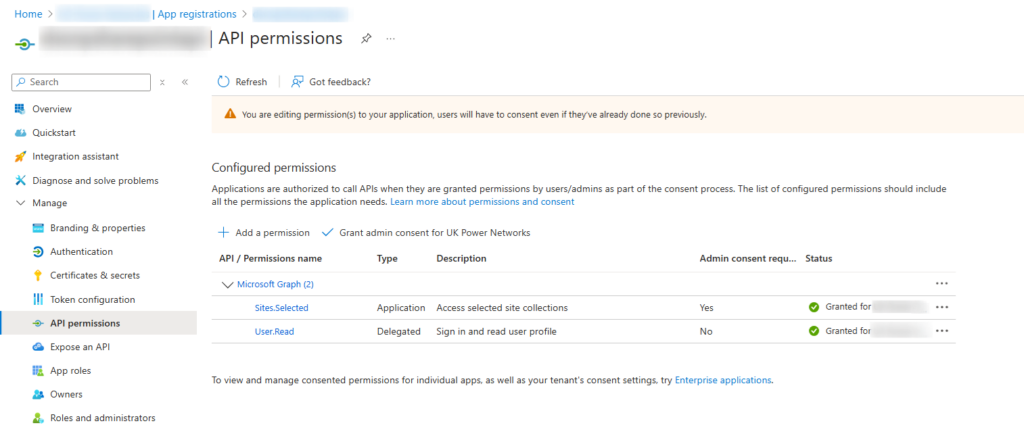Follow the Enterprise applications link
1024x436 pixels.
pos(723,380)
